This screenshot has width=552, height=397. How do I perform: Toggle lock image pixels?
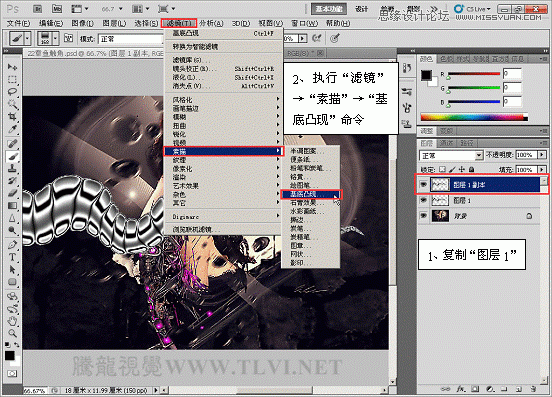coord(452,169)
